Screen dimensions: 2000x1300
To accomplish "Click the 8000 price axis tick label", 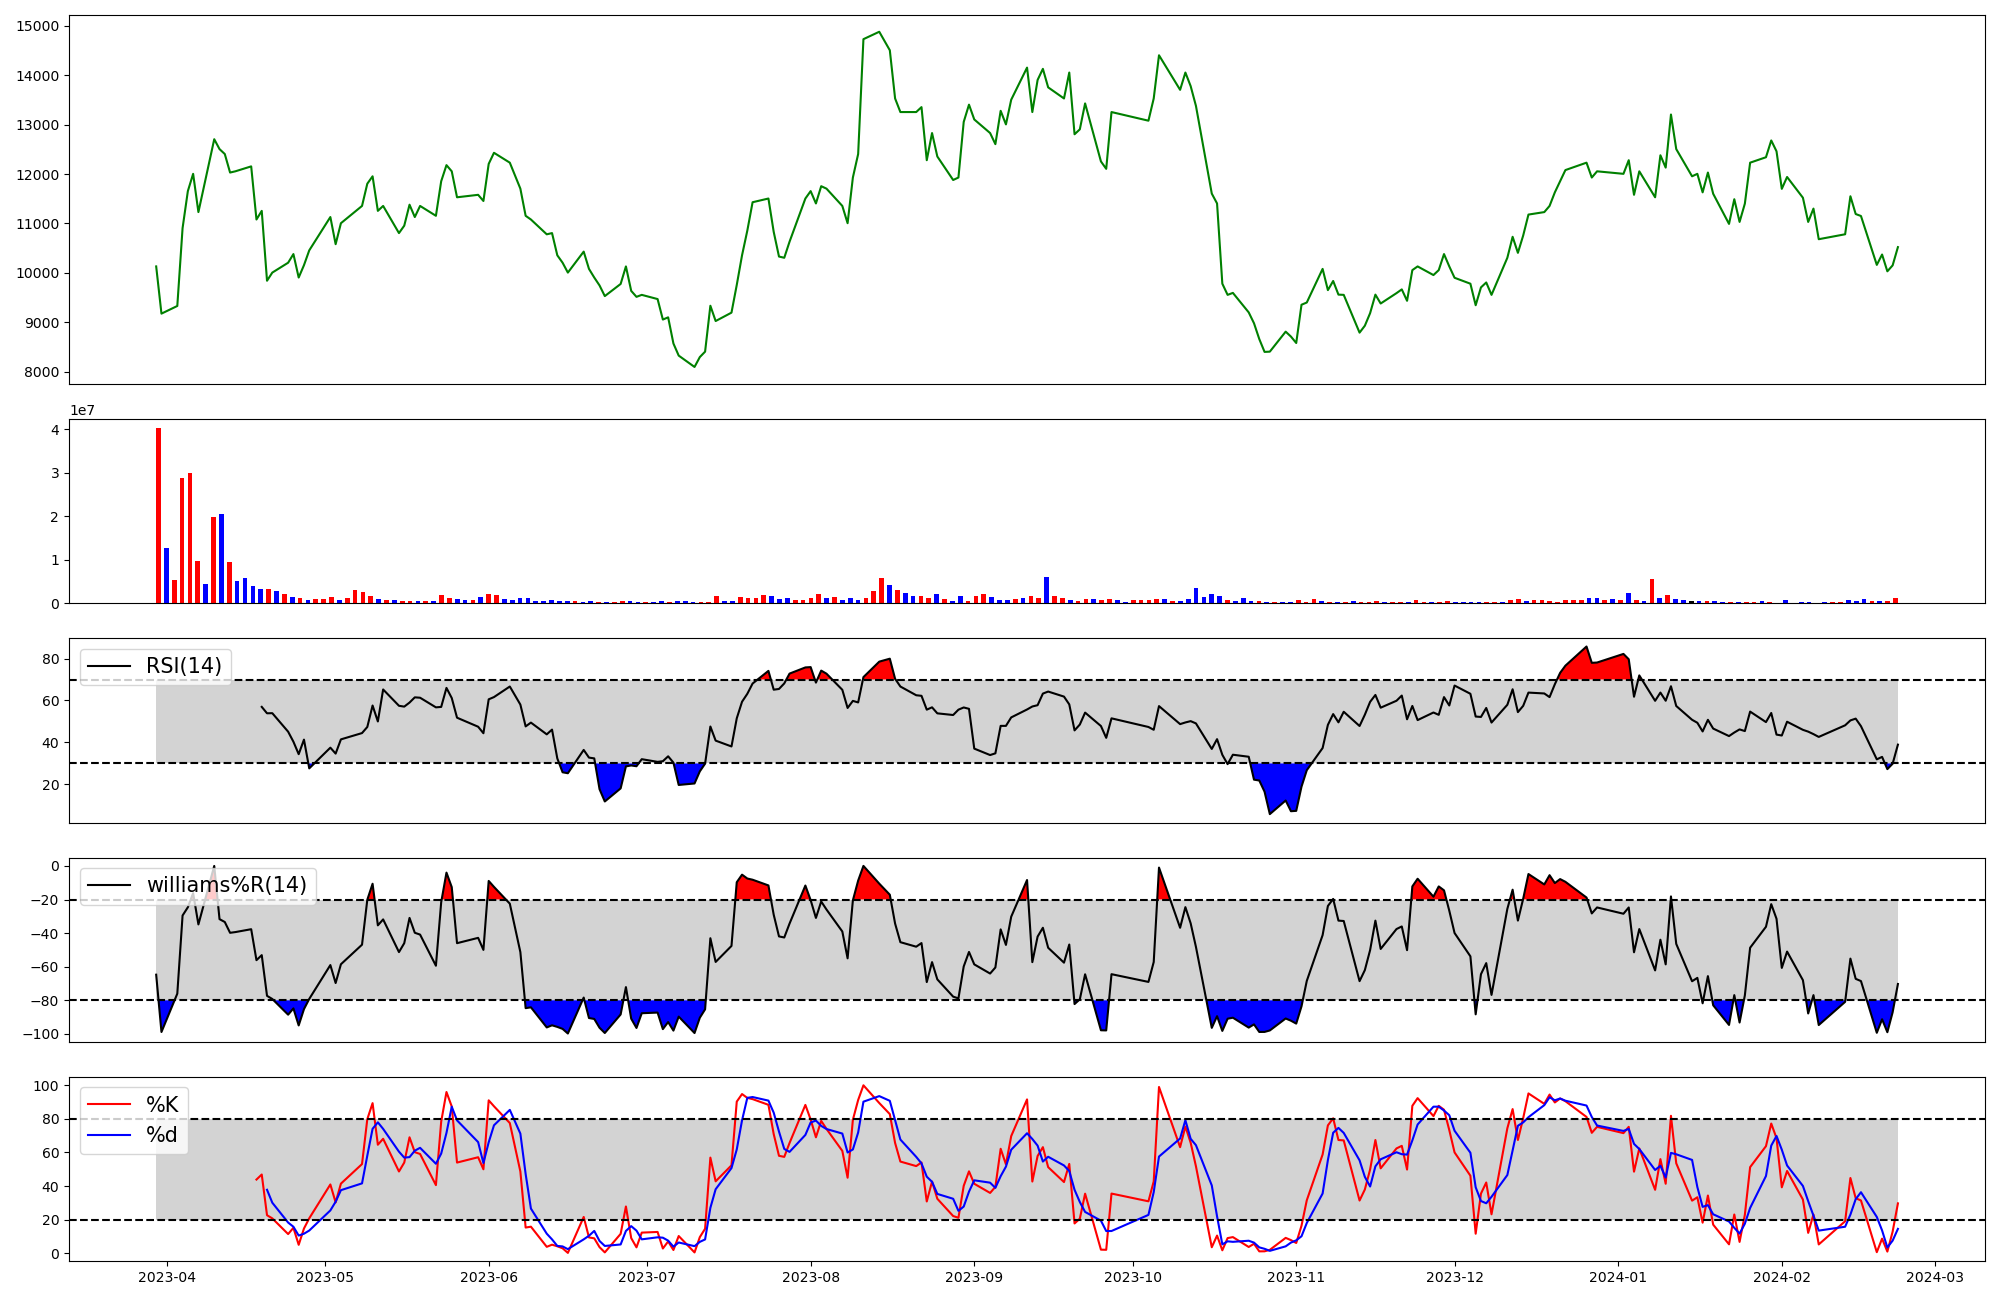I will point(42,373).
